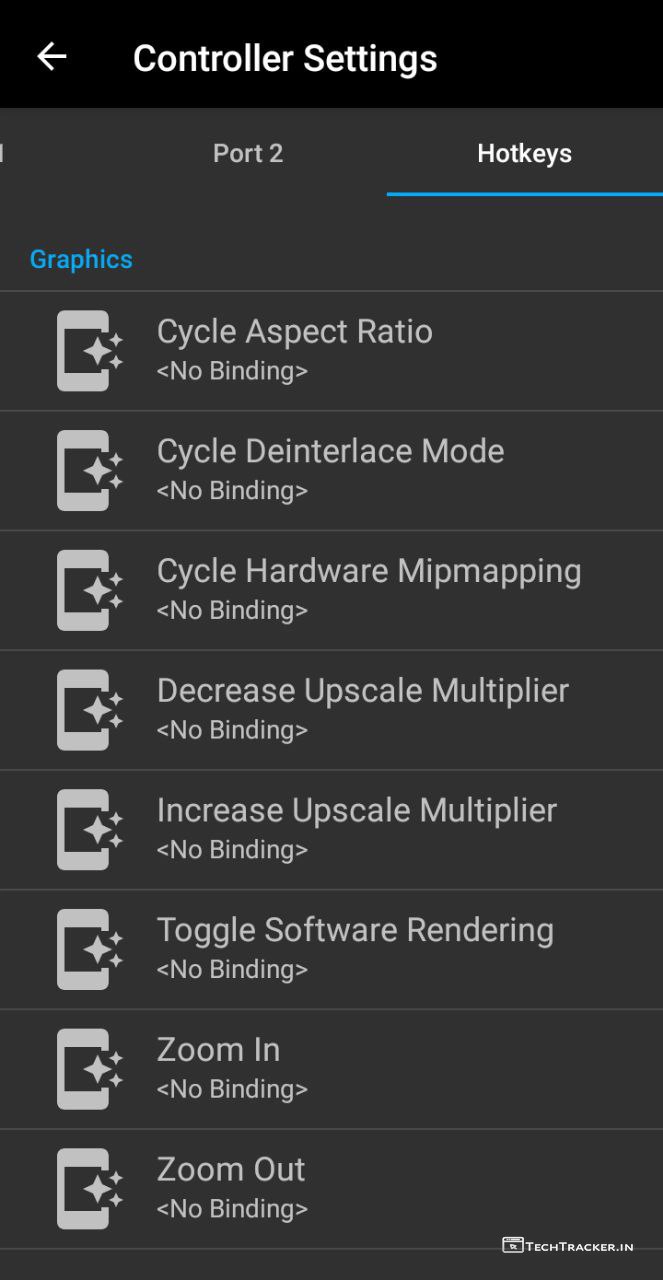
Task: Select the Hotkeys tab
Action: coord(524,153)
